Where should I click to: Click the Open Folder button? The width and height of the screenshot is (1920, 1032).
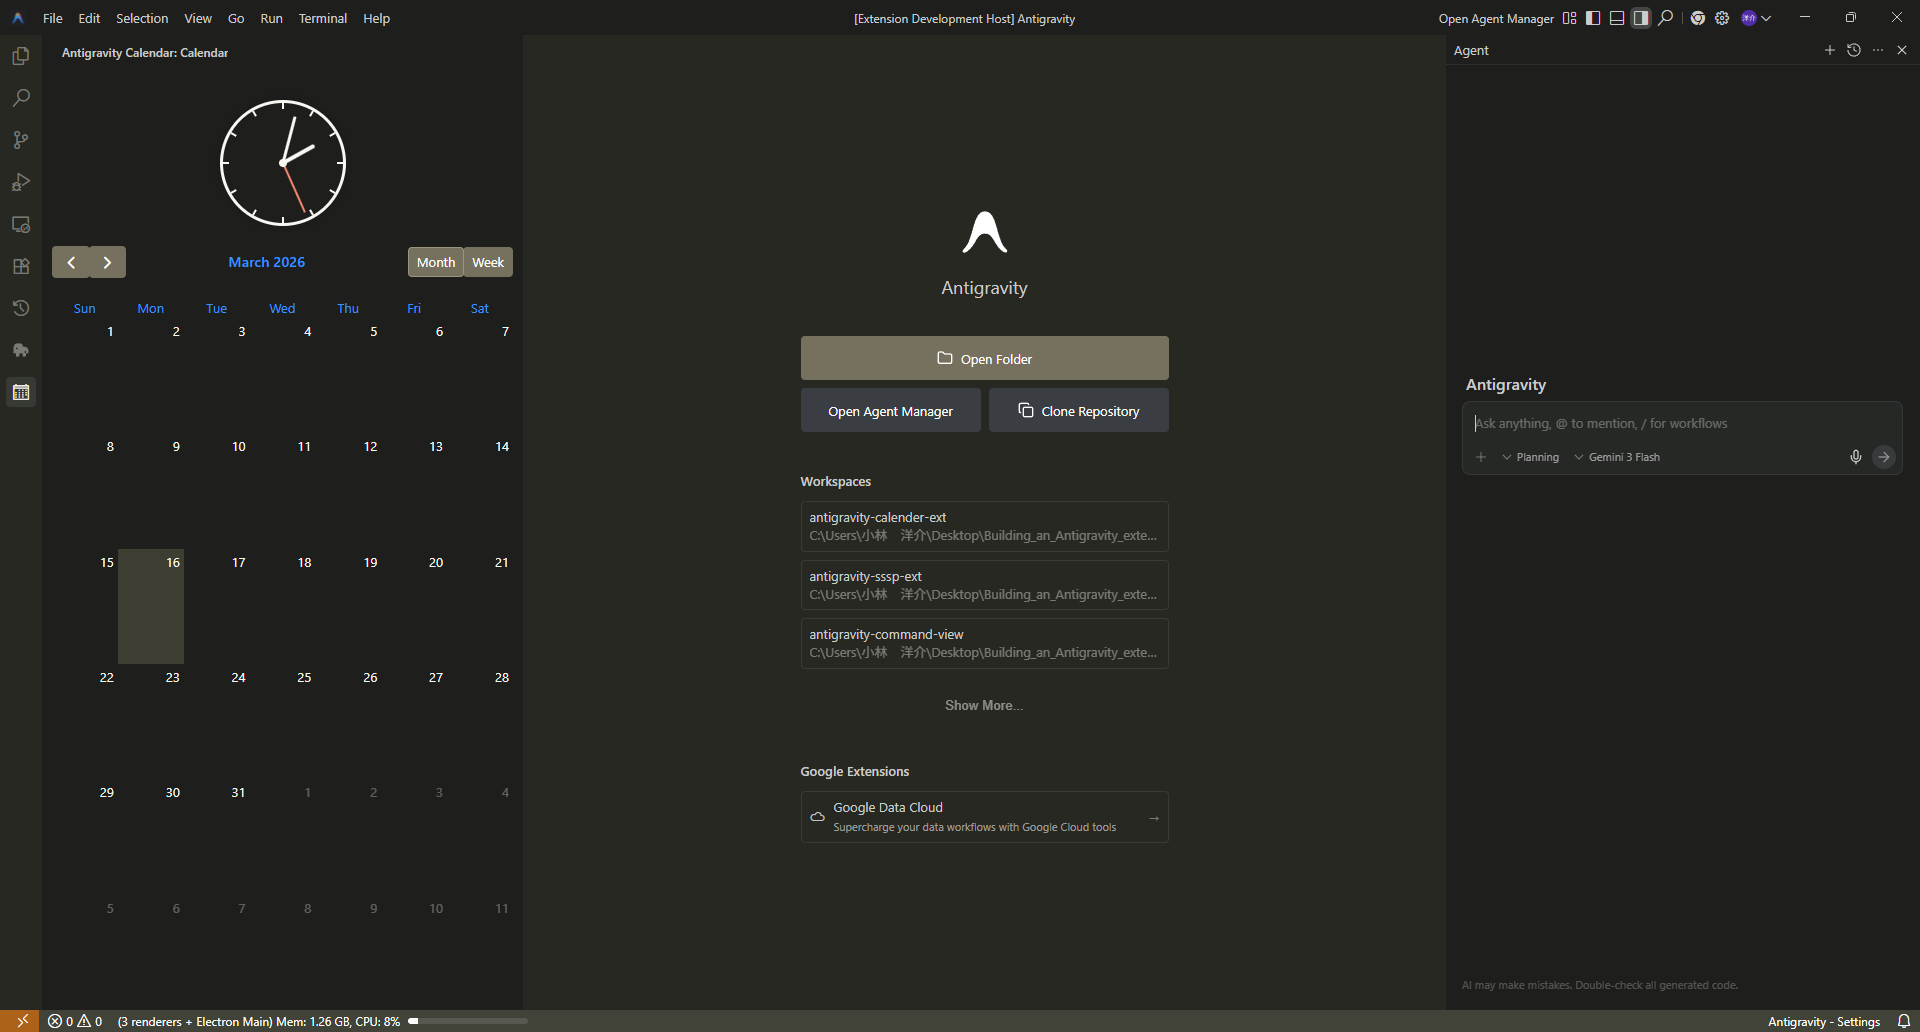coord(984,358)
